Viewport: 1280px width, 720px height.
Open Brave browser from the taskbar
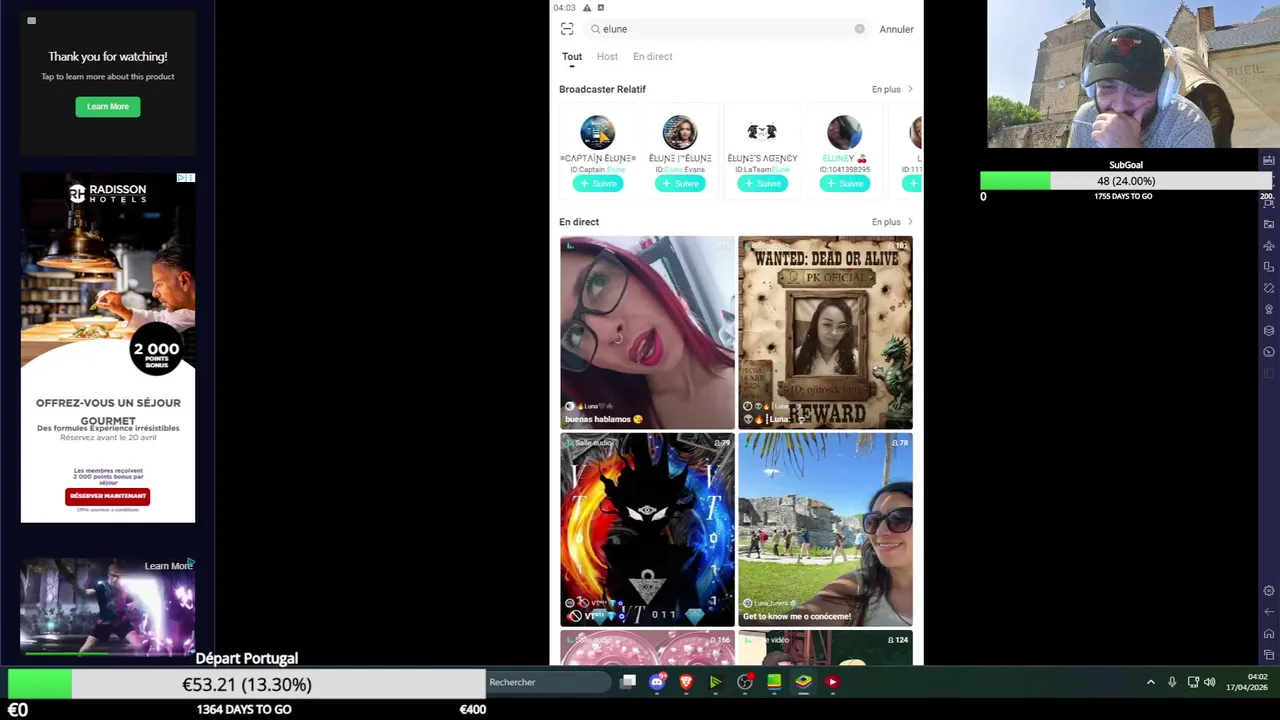[686, 682]
